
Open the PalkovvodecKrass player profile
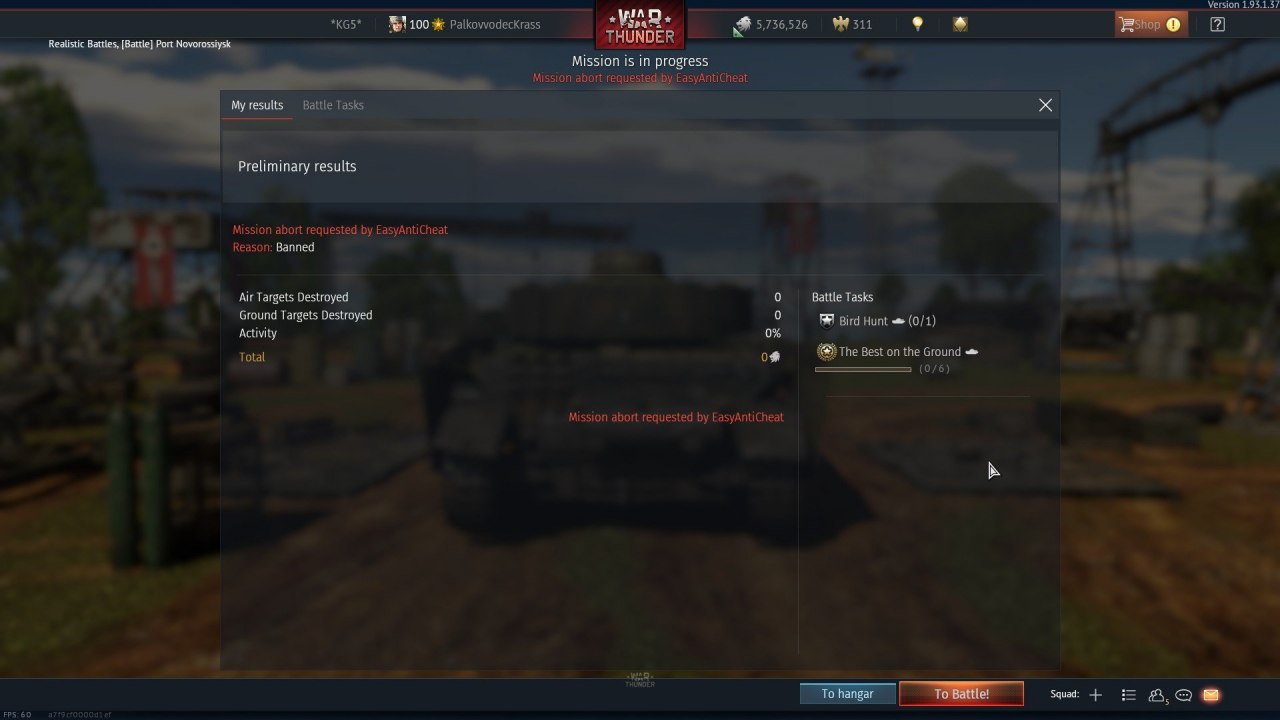point(494,25)
